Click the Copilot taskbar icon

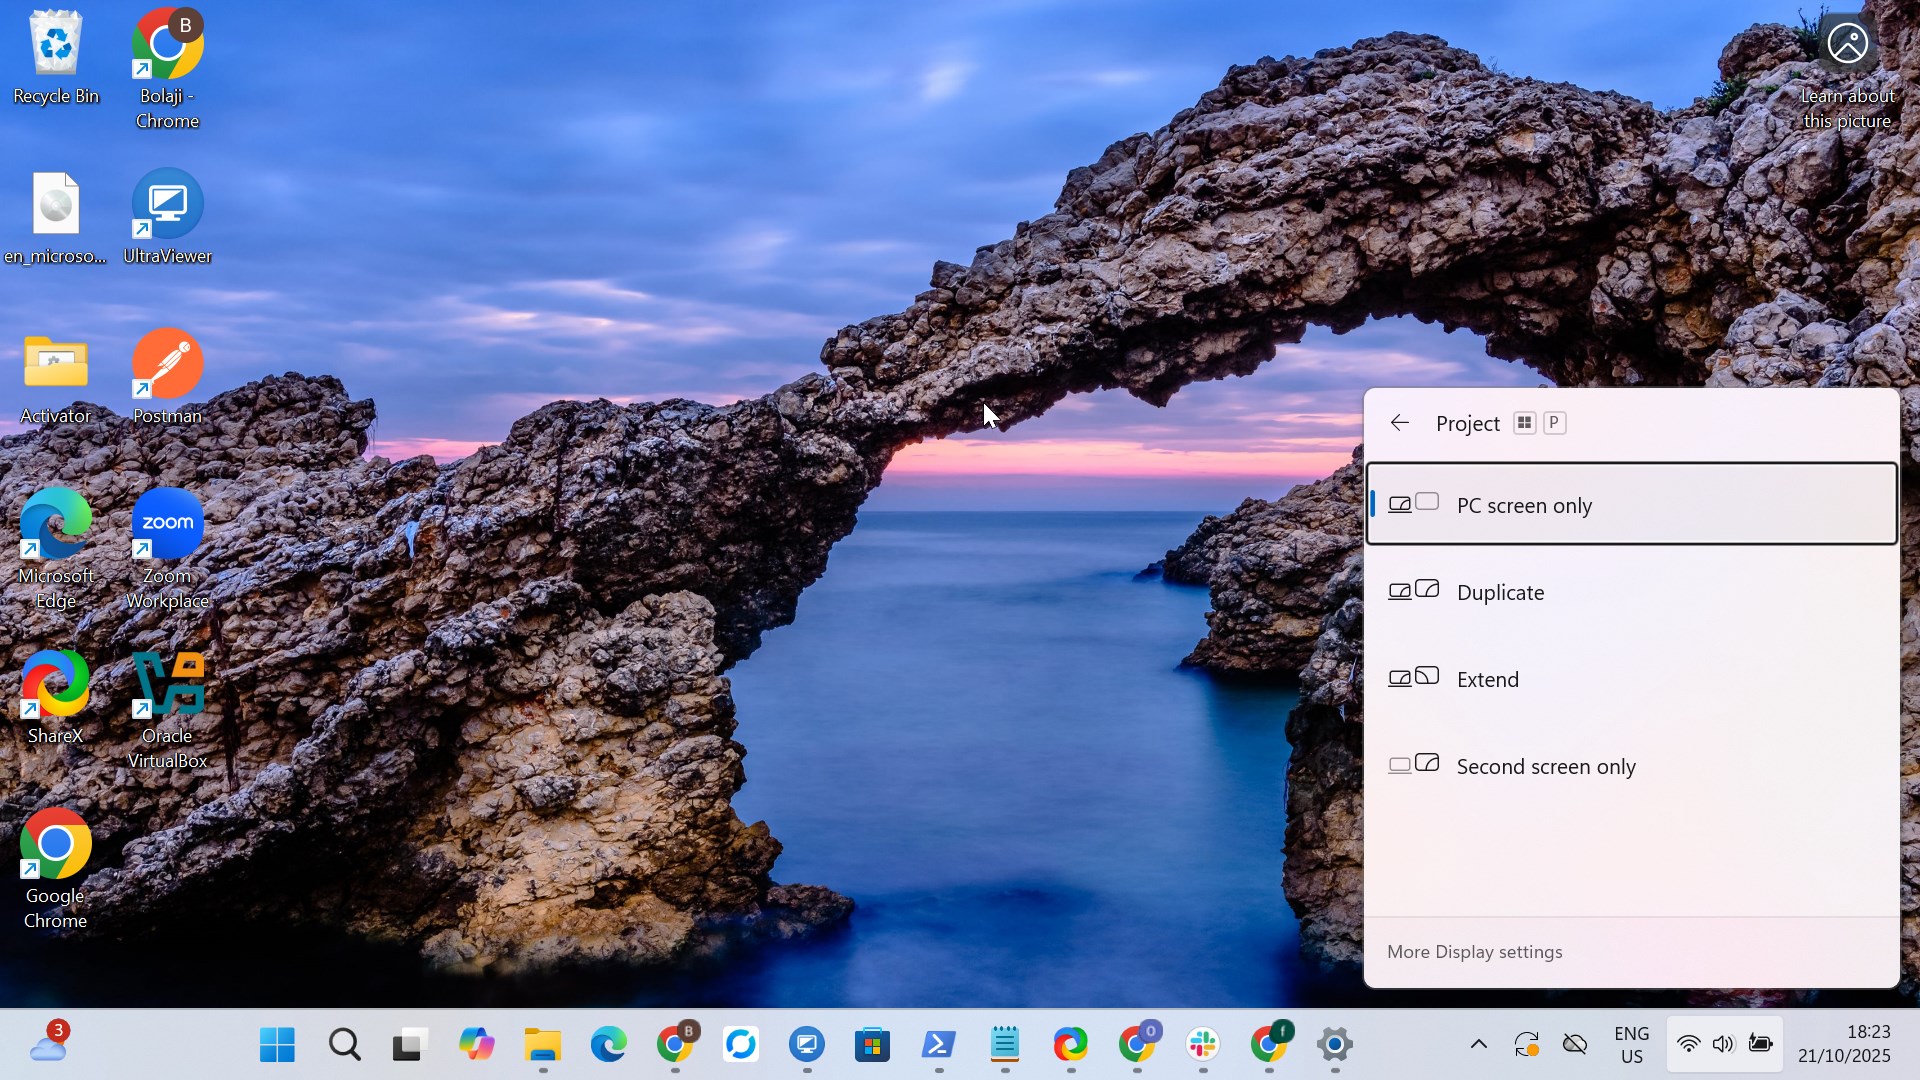[477, 1046]
